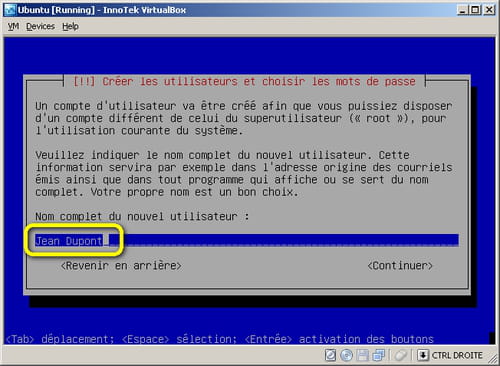500x366 pixels.
Task: Click the window resize grip corner
Action: point(492,359)
